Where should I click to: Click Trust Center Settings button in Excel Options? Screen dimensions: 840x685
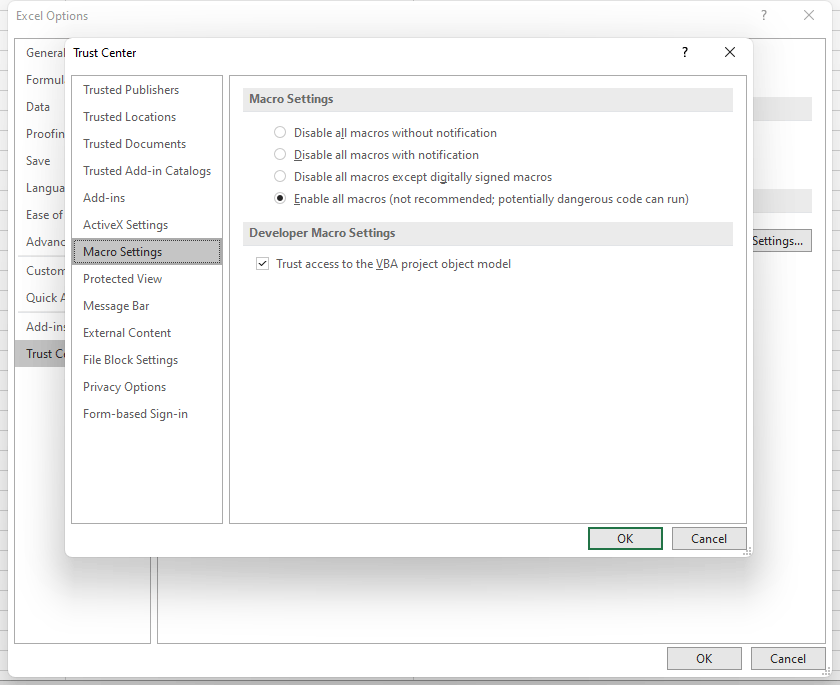point(782,240)
